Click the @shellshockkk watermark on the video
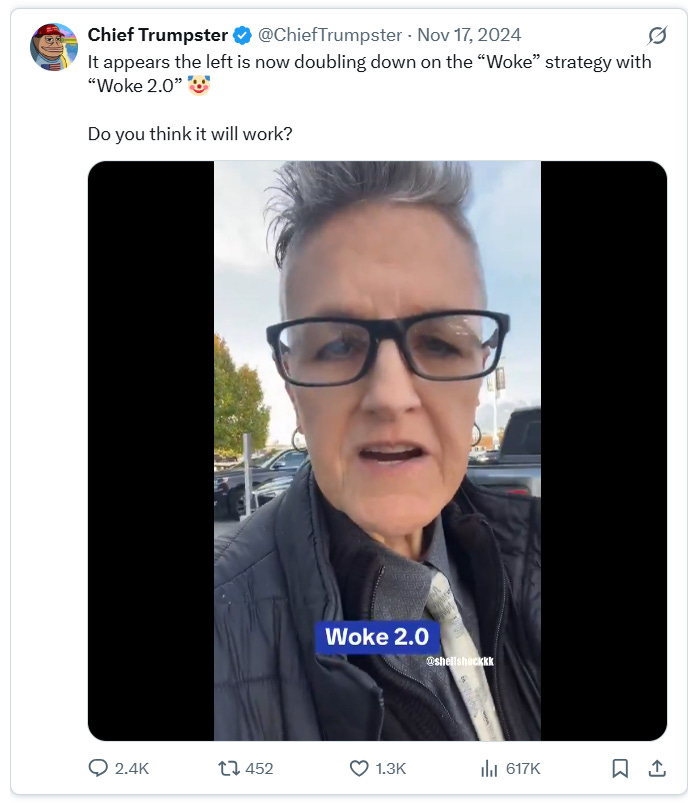This screenshot has height=803, width=697. (460, 661)
